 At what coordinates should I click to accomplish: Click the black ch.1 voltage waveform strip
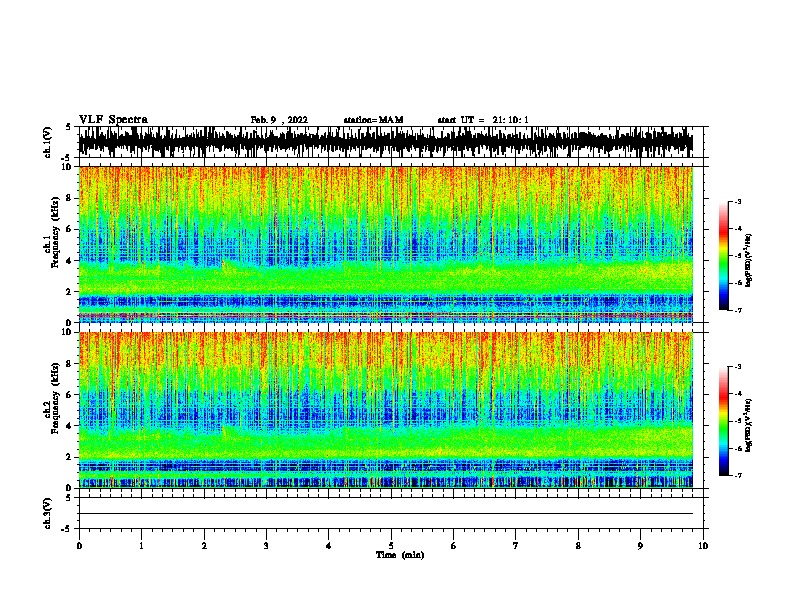385,142
